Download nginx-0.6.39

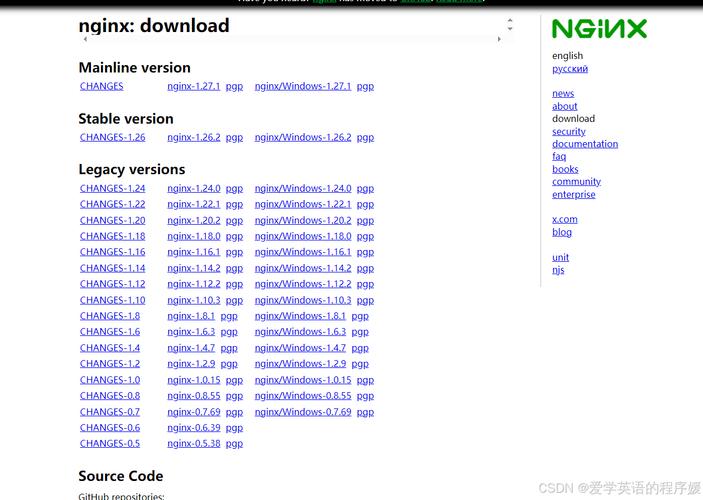pyautogui.click(x=194, y=427)
